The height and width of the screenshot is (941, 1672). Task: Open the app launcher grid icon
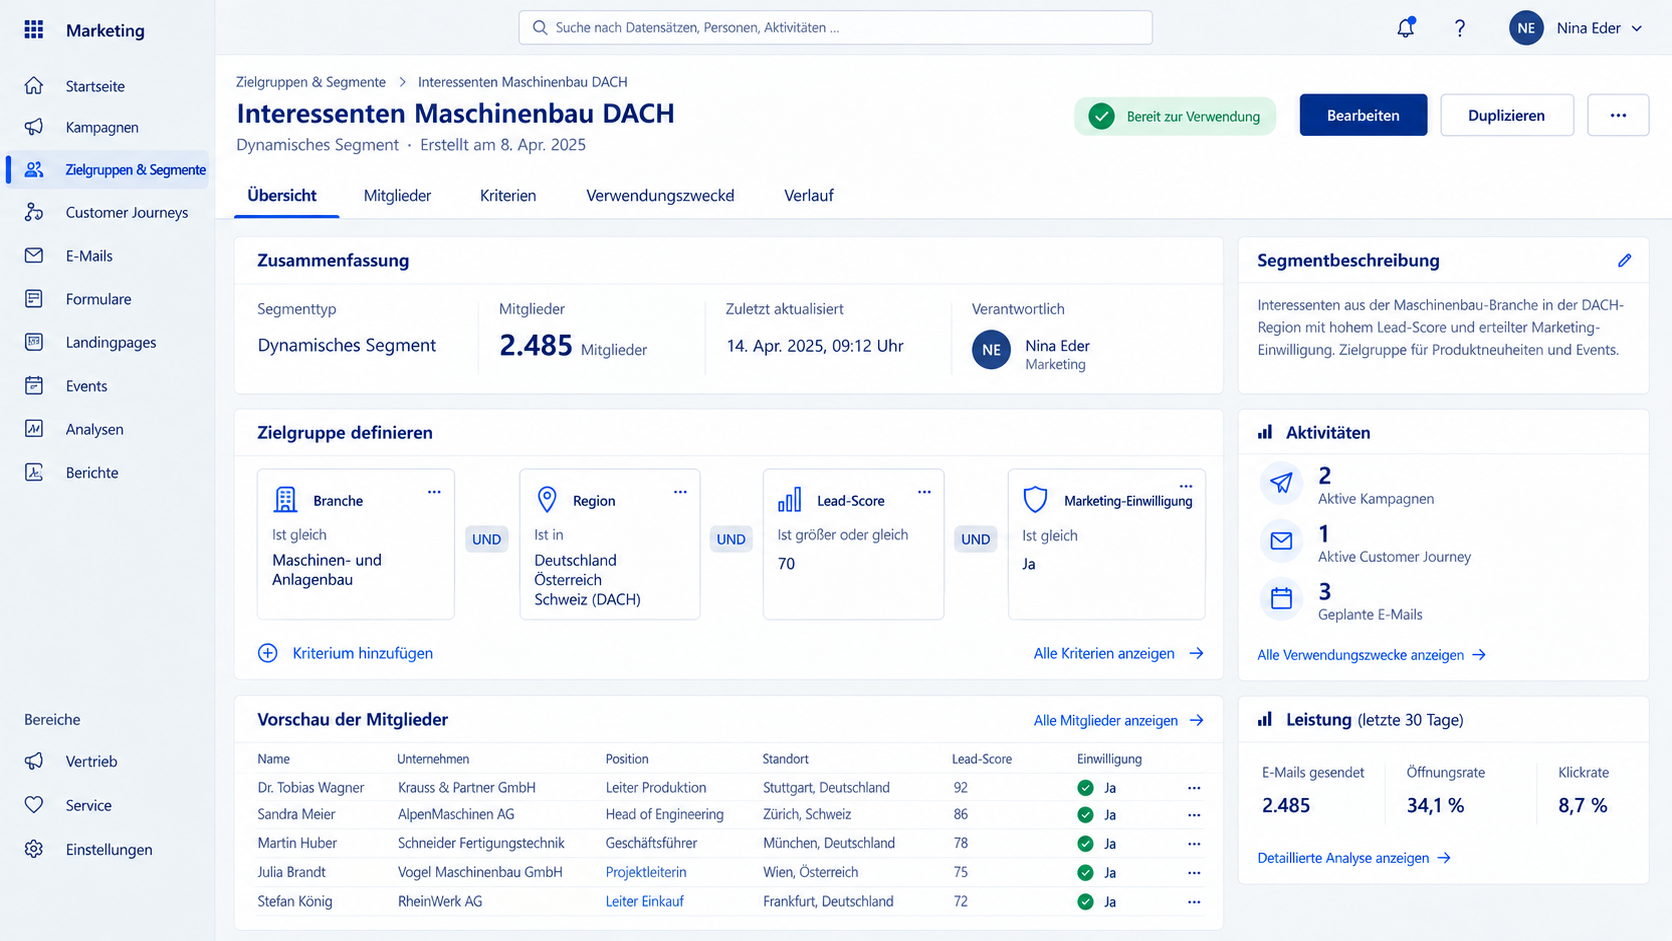tap(34, 29)
